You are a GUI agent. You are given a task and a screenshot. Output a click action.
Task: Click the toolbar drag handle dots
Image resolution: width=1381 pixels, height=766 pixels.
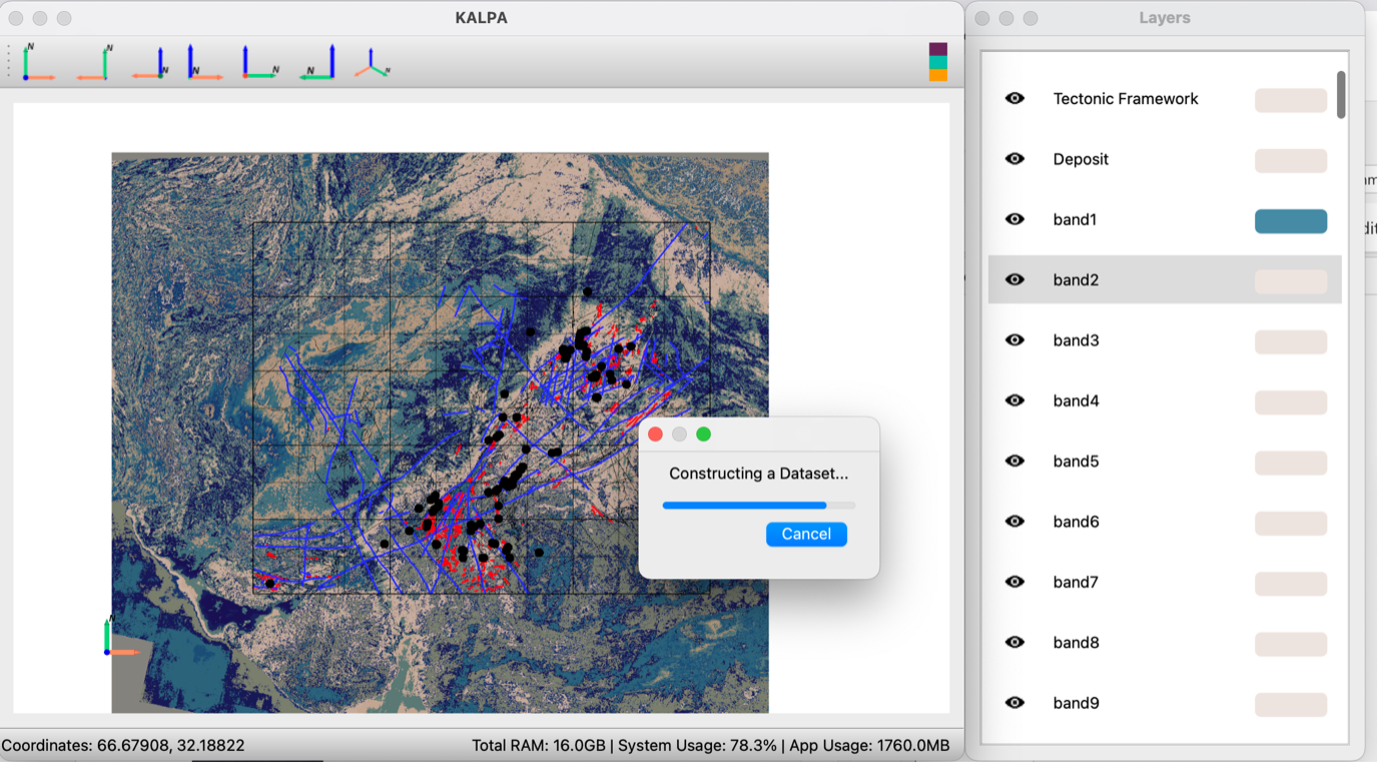[9, 62]
